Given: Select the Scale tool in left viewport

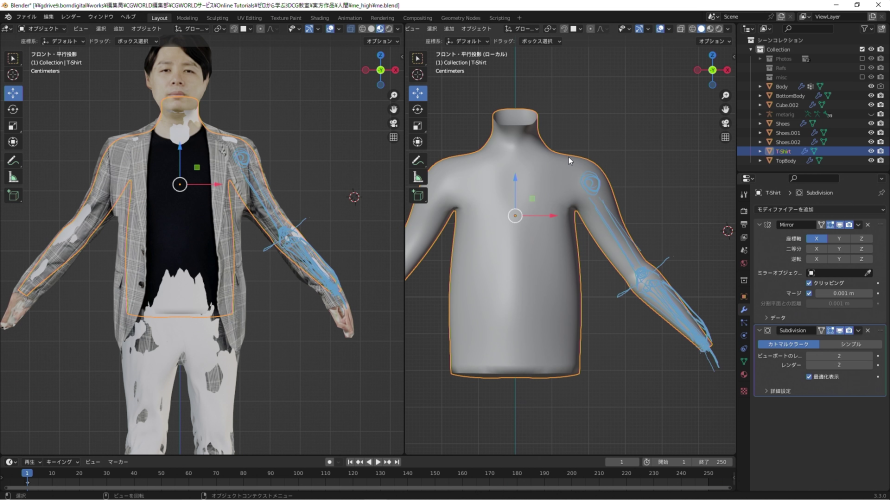Looking at the screenshot, I should pos(13,126).
